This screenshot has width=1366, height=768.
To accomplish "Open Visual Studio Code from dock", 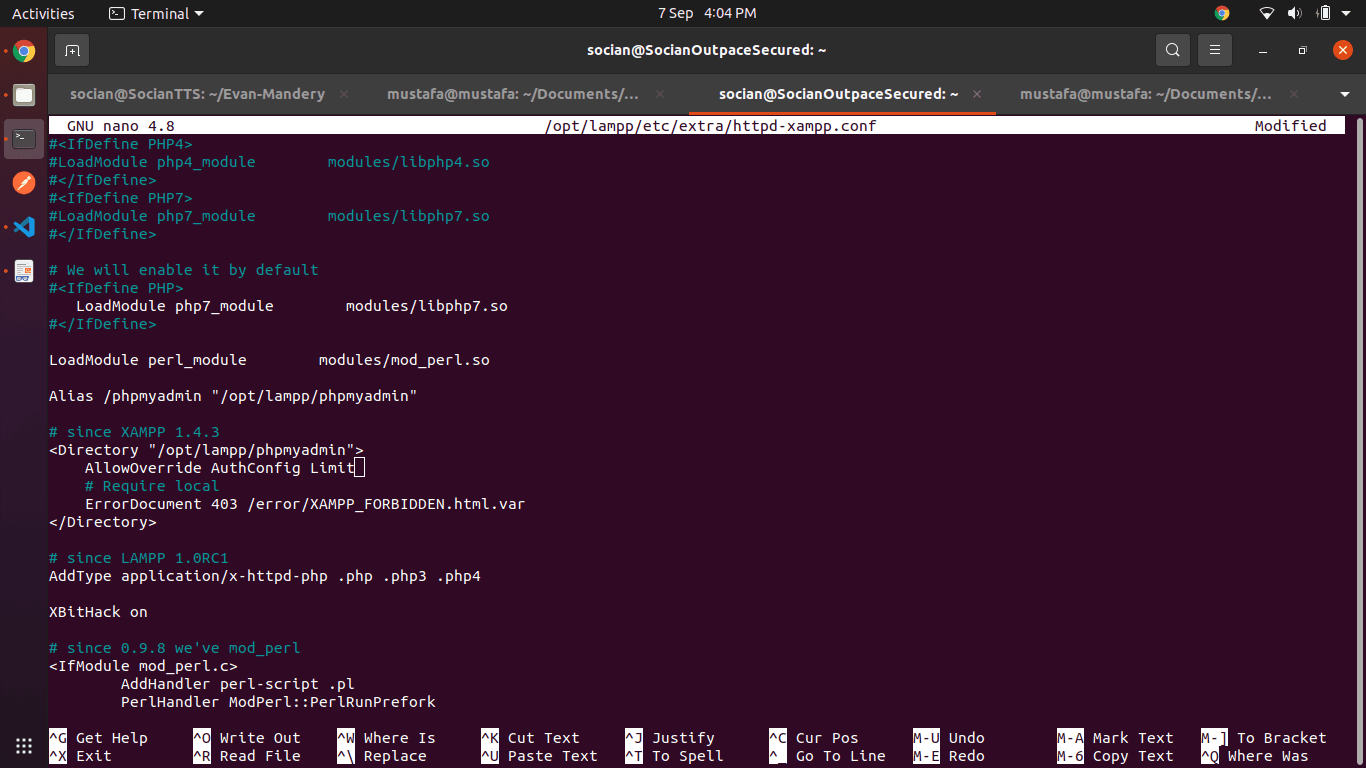I will tap(24, 227).
